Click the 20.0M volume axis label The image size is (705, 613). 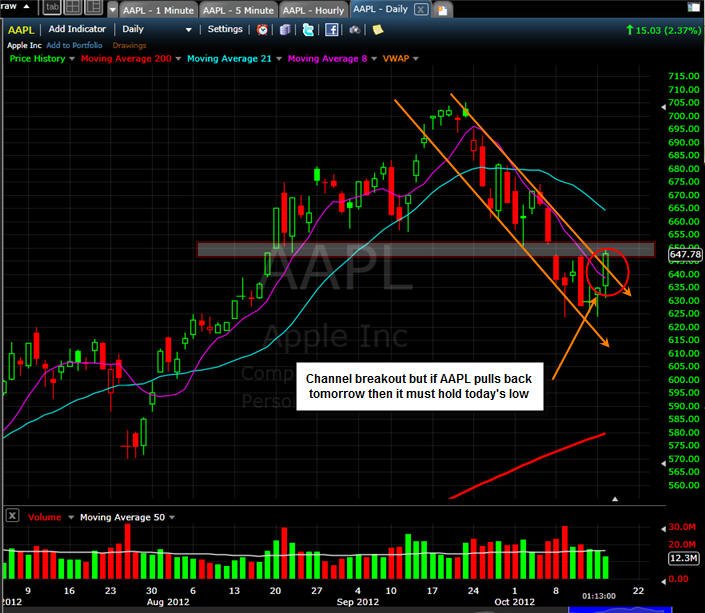tap(682, 545)
